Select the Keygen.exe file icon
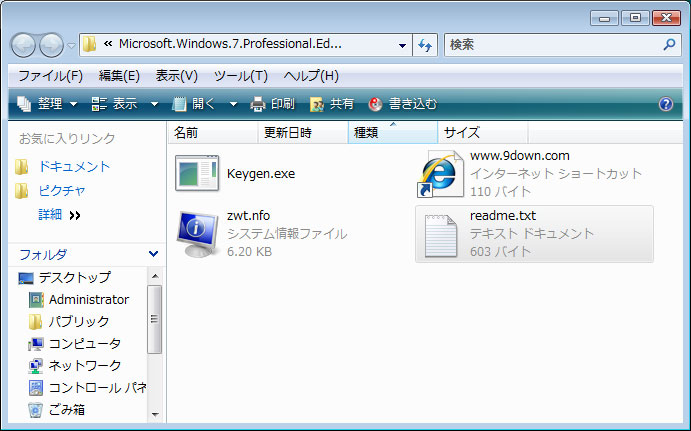This screenshot has width=691, height=431. pos(197,173)
